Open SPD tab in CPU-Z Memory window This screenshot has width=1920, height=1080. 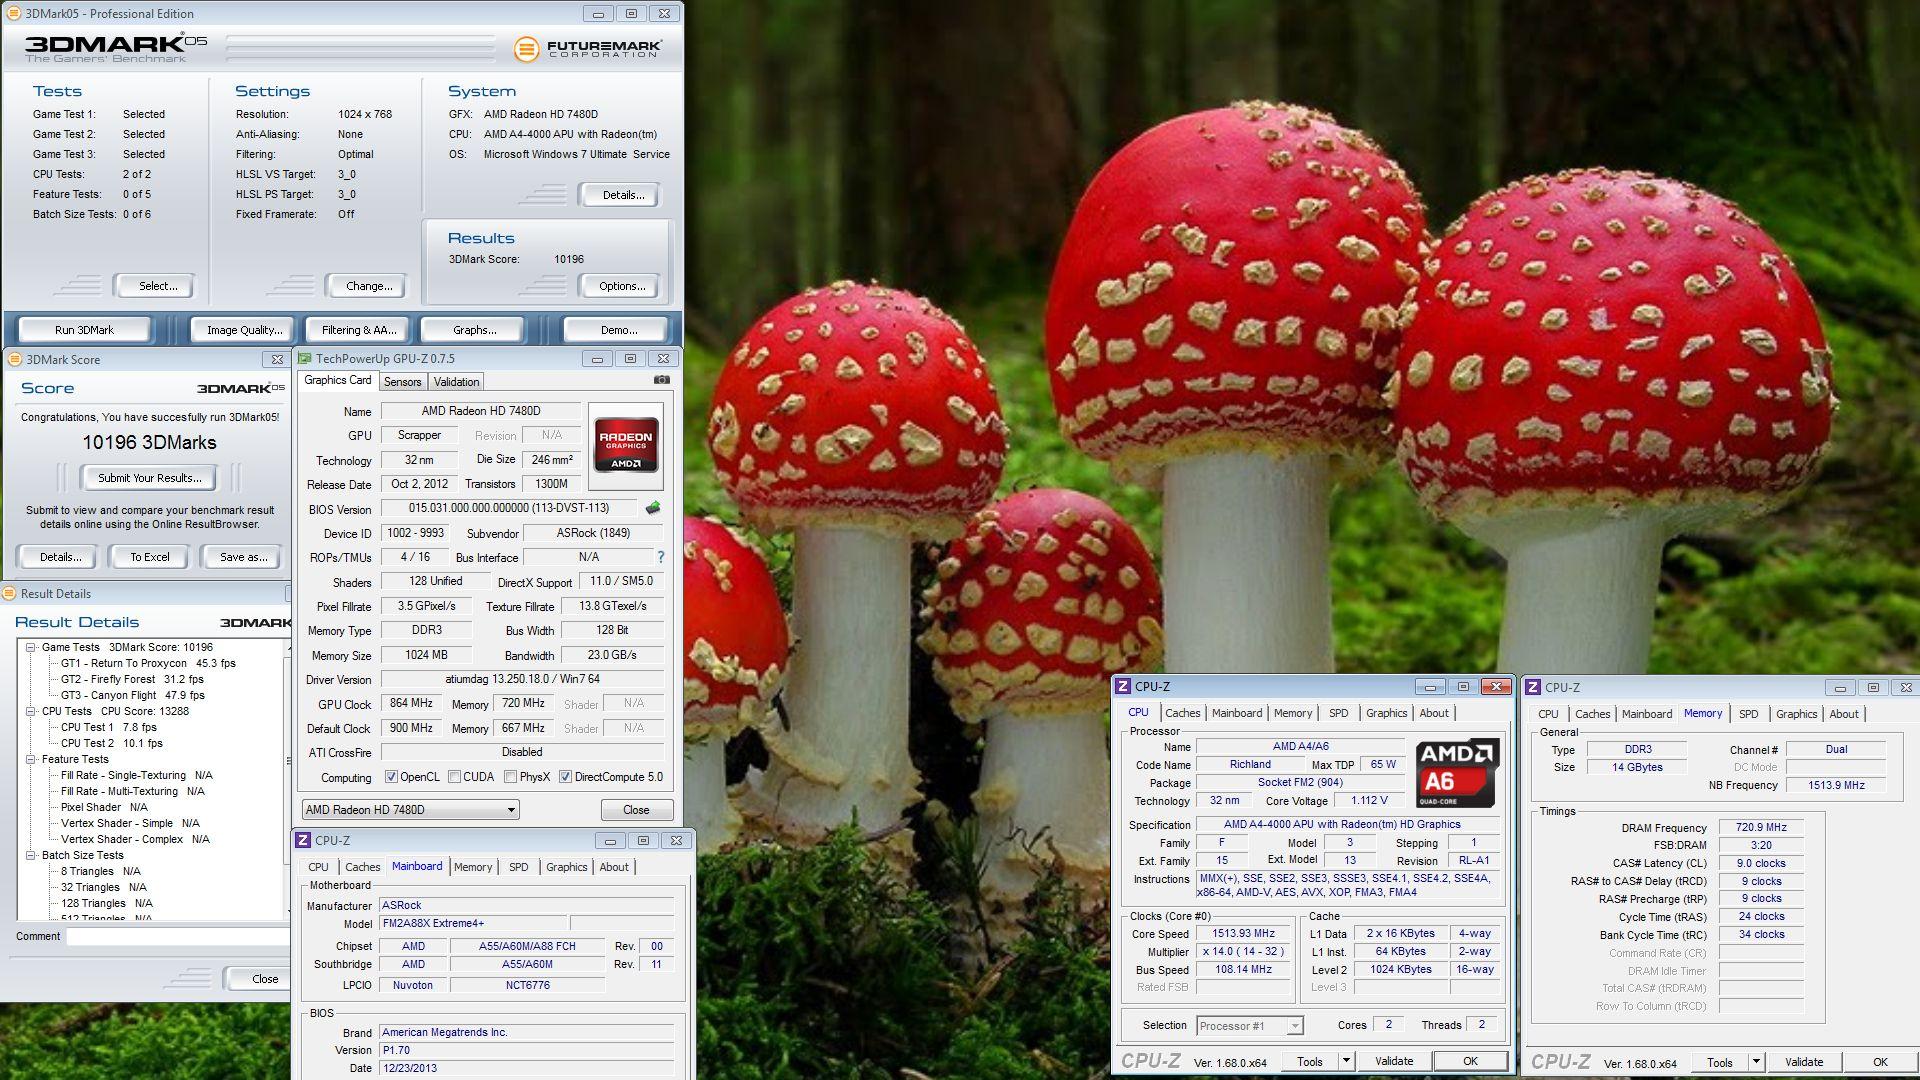point(1748,714)
